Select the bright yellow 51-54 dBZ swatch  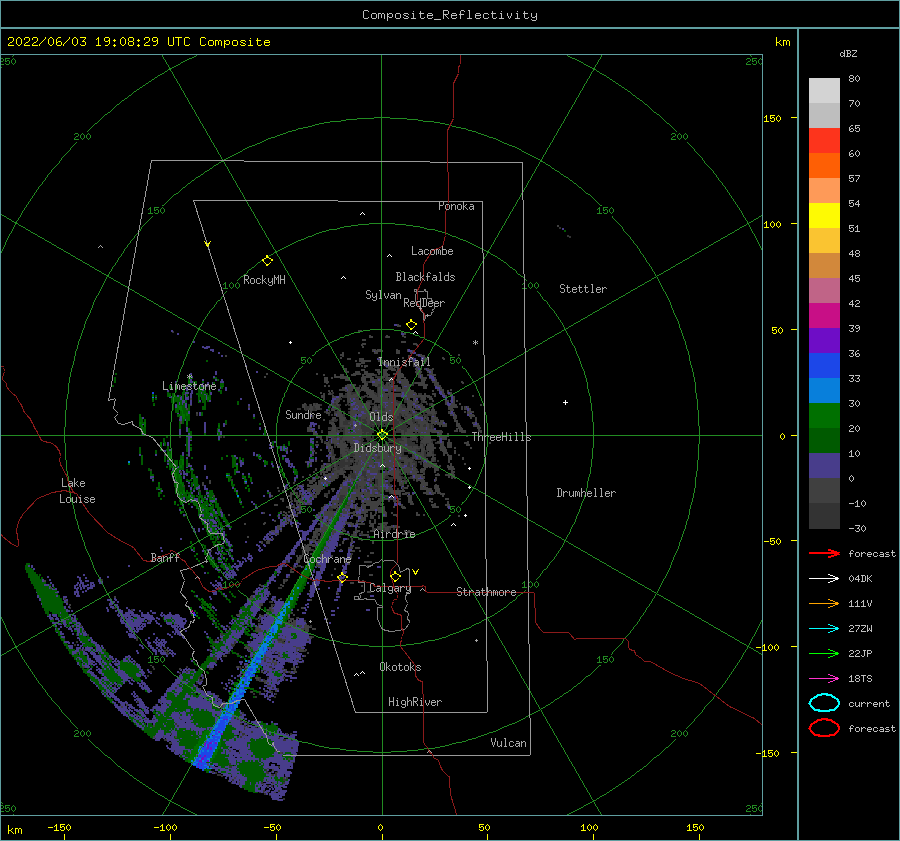824,216
